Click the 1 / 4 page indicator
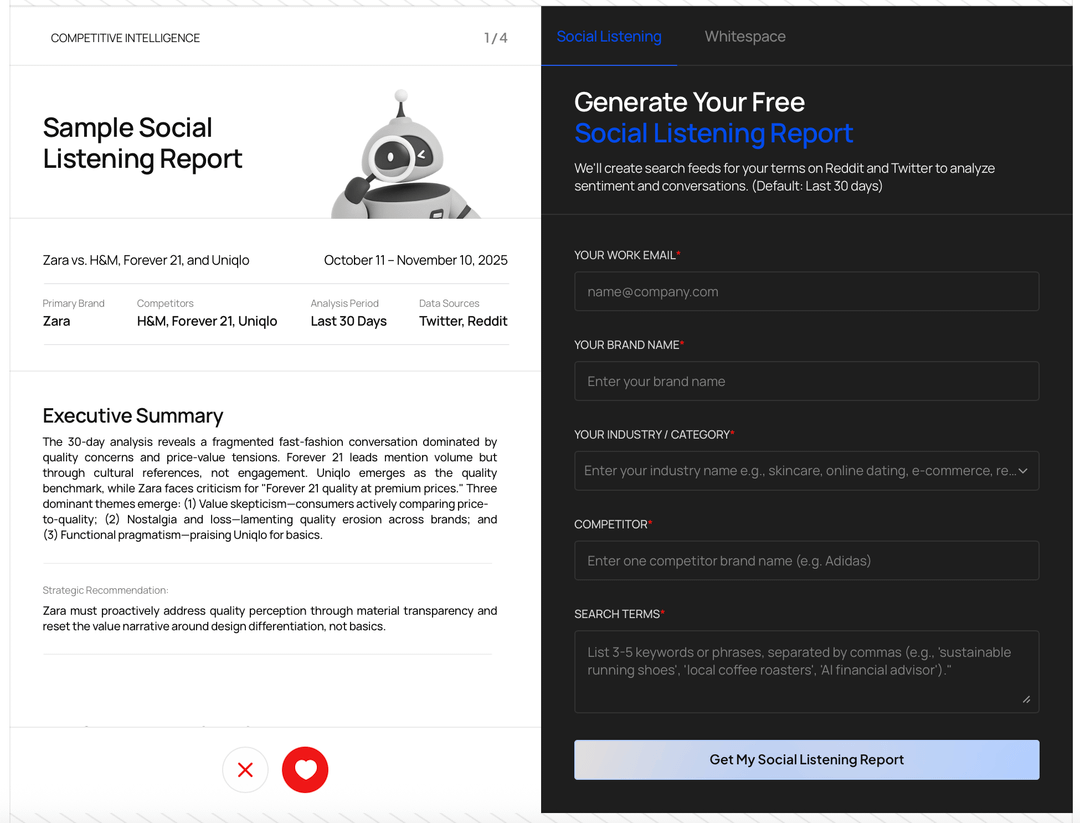Image resolution: width=1080 pixels, height=823 pixels. point(495,38)
